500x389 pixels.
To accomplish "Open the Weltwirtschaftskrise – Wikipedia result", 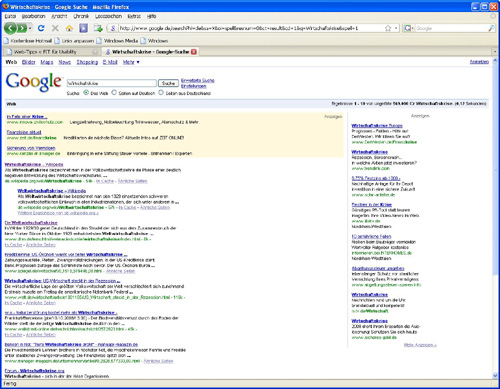I will (x=52, y=191).
